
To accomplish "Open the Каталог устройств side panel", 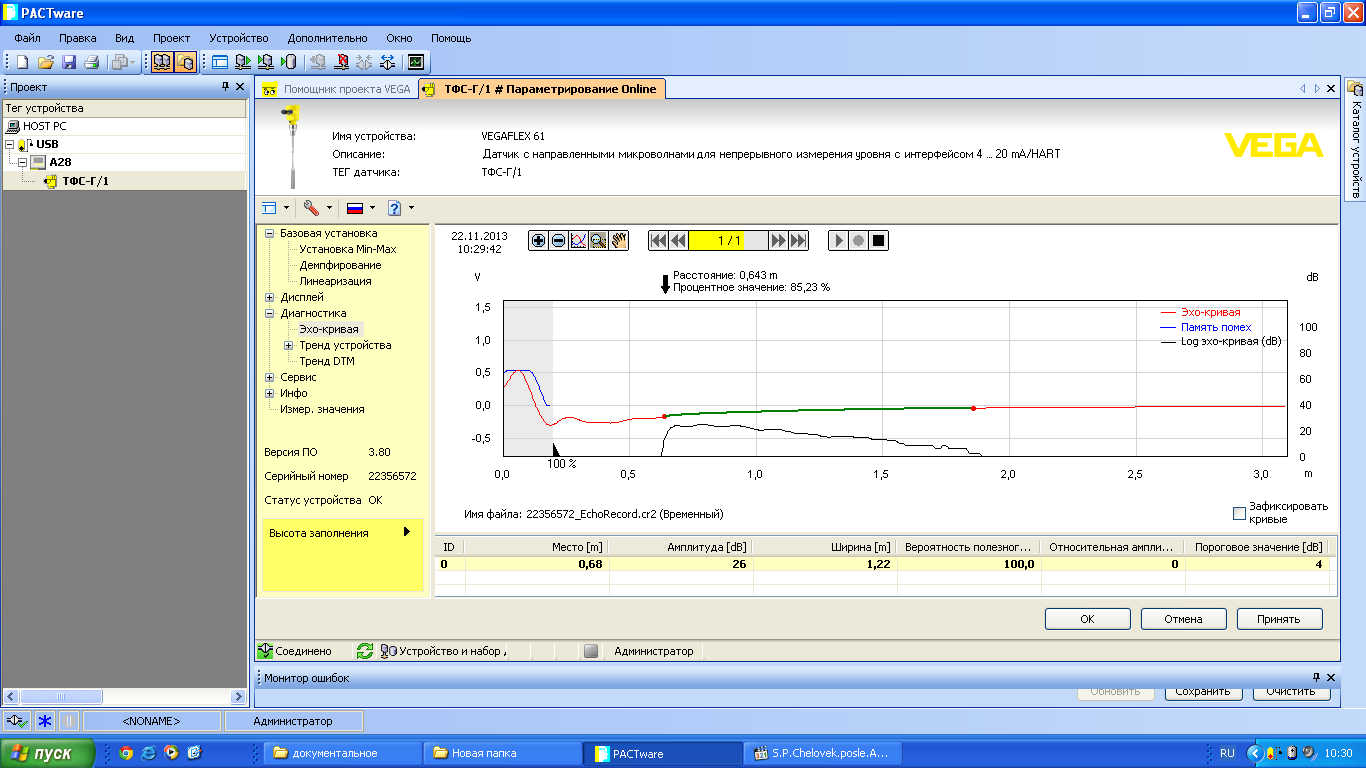I will pos(1355,140).
